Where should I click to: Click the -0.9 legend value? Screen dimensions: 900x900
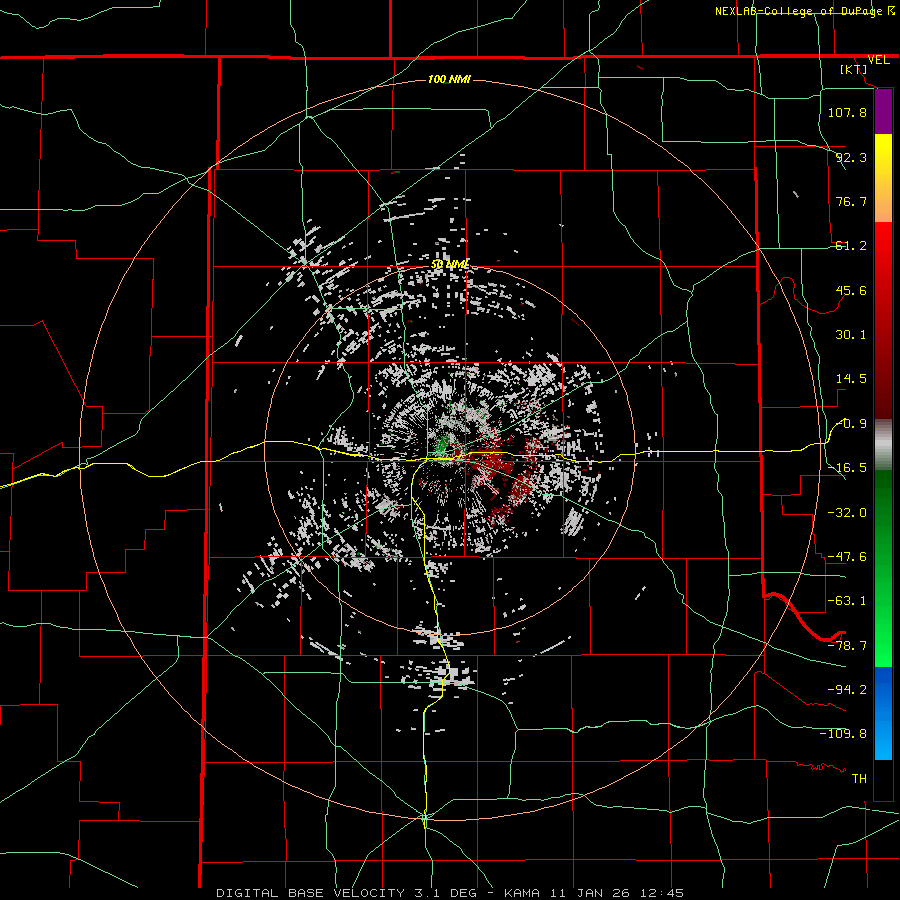[851, 424]
